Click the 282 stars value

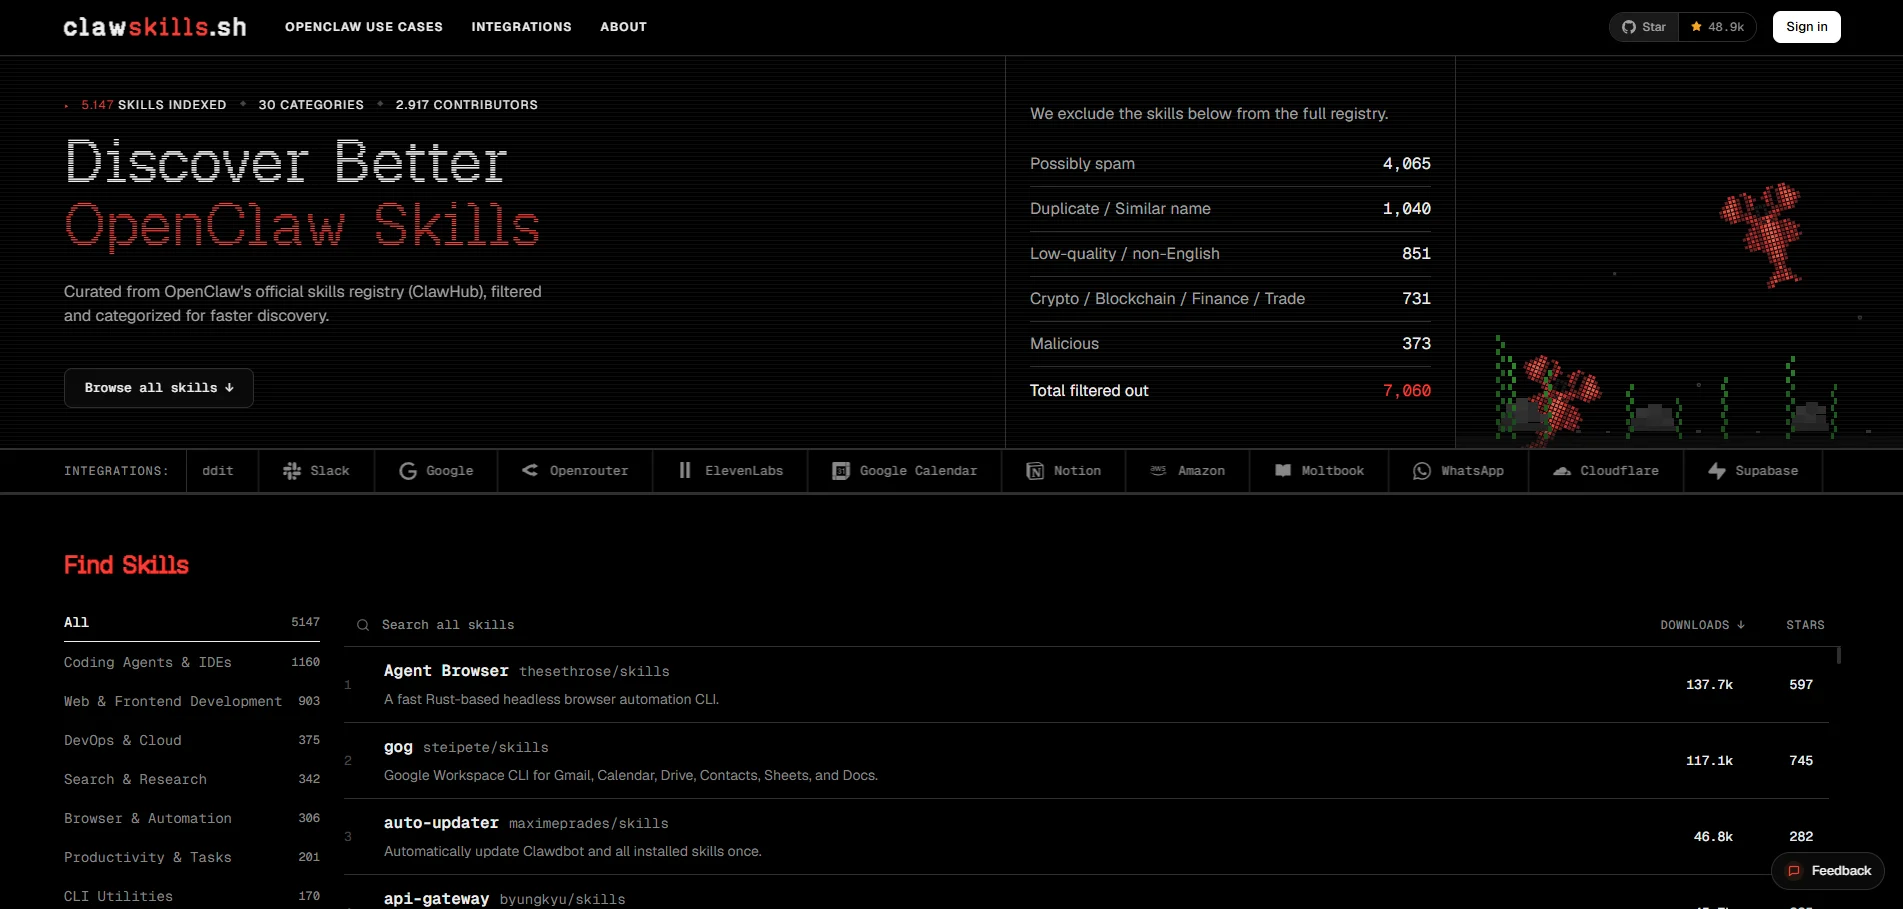coord(1801,837)
